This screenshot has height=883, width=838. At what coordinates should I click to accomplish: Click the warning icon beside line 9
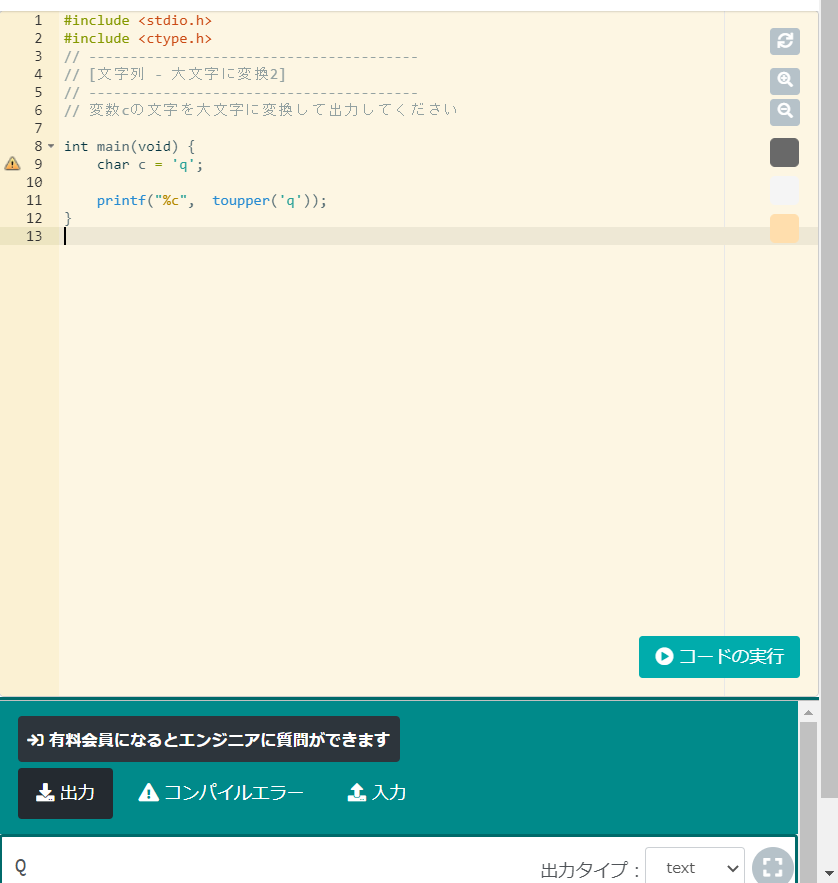point(12,163)
